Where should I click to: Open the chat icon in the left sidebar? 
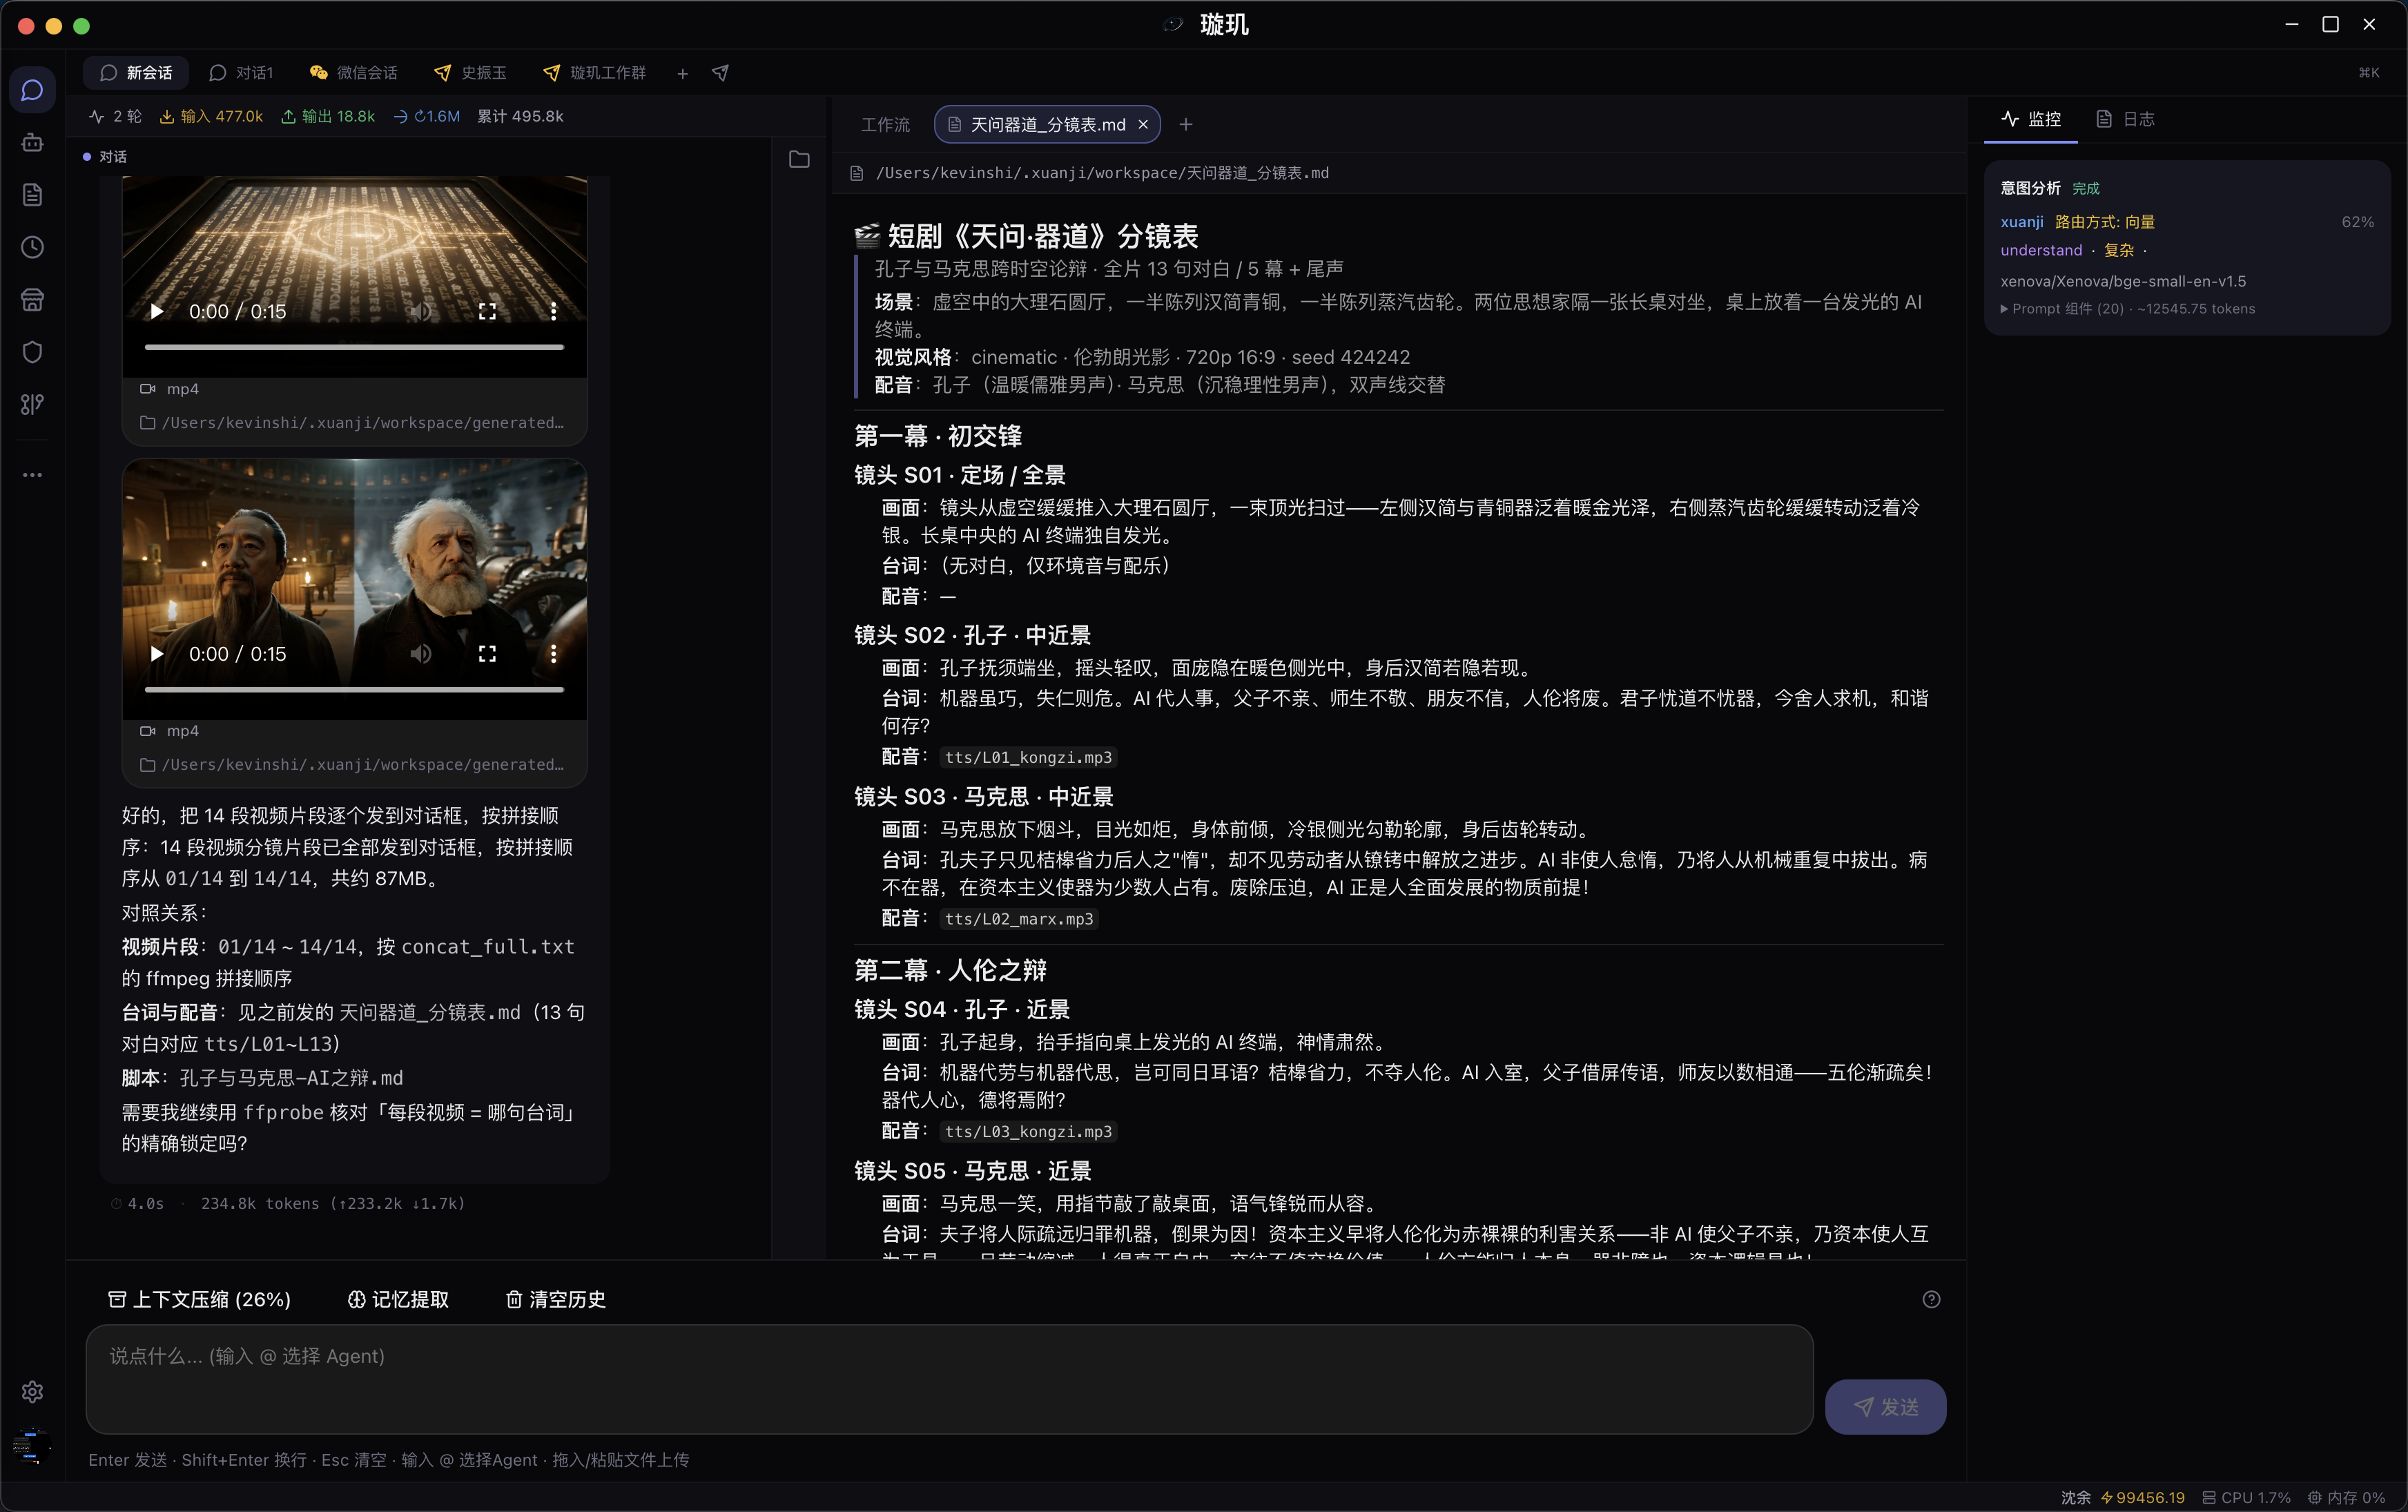[x=32, y=90]
